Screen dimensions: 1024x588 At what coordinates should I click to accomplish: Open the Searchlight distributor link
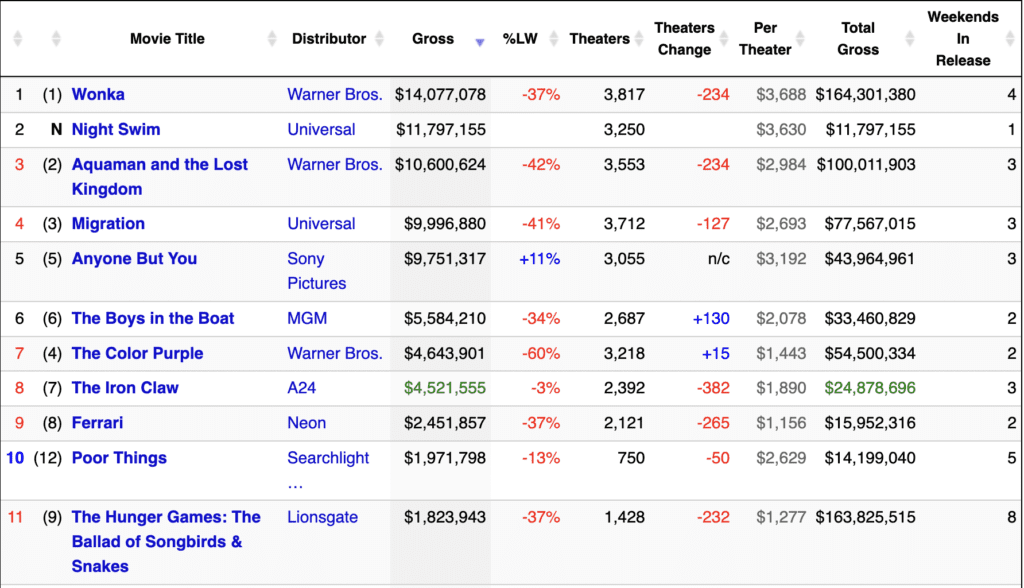coord(328,470)
